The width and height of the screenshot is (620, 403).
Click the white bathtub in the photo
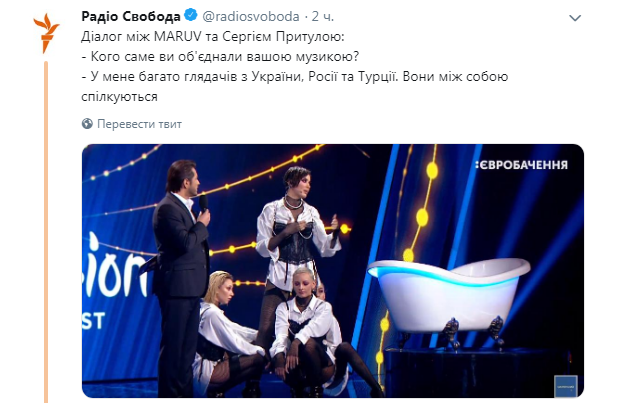click(x=449, y=297)
